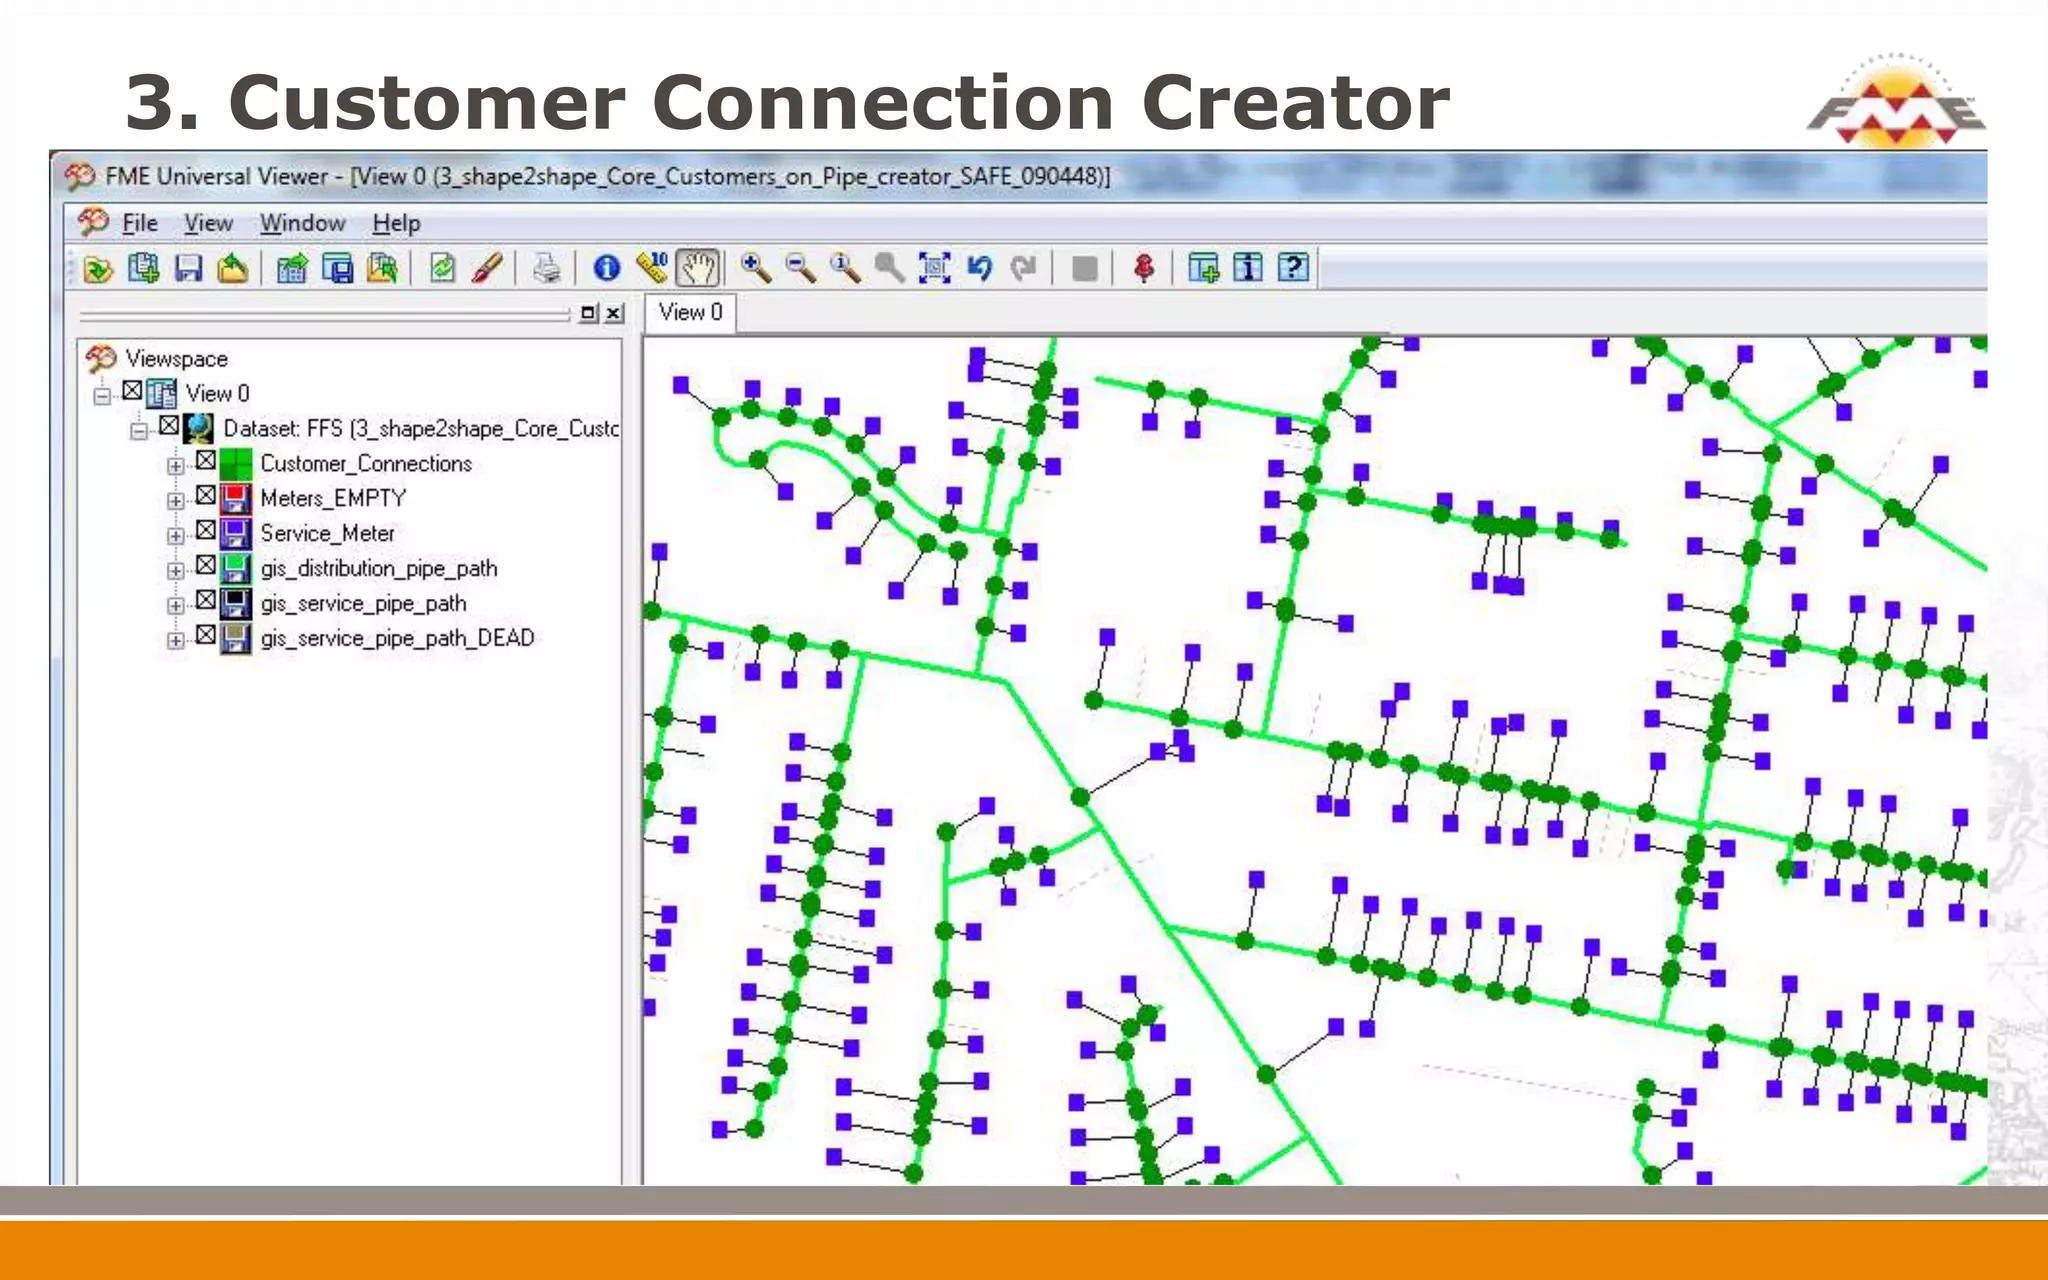
Task: Expand the gis_service_pipe_path node
Action: click(176, 606)
